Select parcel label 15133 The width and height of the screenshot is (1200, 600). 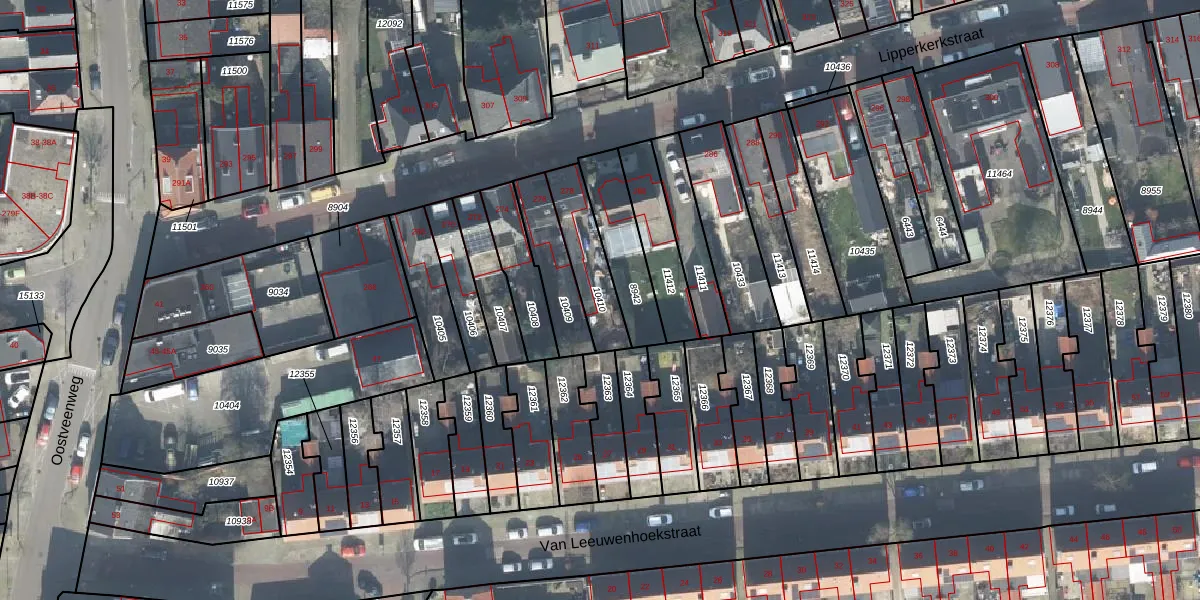click(x=31, y=295)
